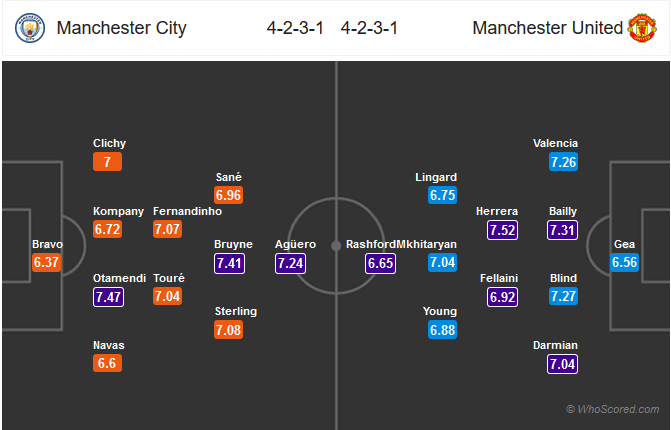The width and height of the screenshot is (671, 430).
Task: Open the Manchester City team name
Action: point(121,28)
